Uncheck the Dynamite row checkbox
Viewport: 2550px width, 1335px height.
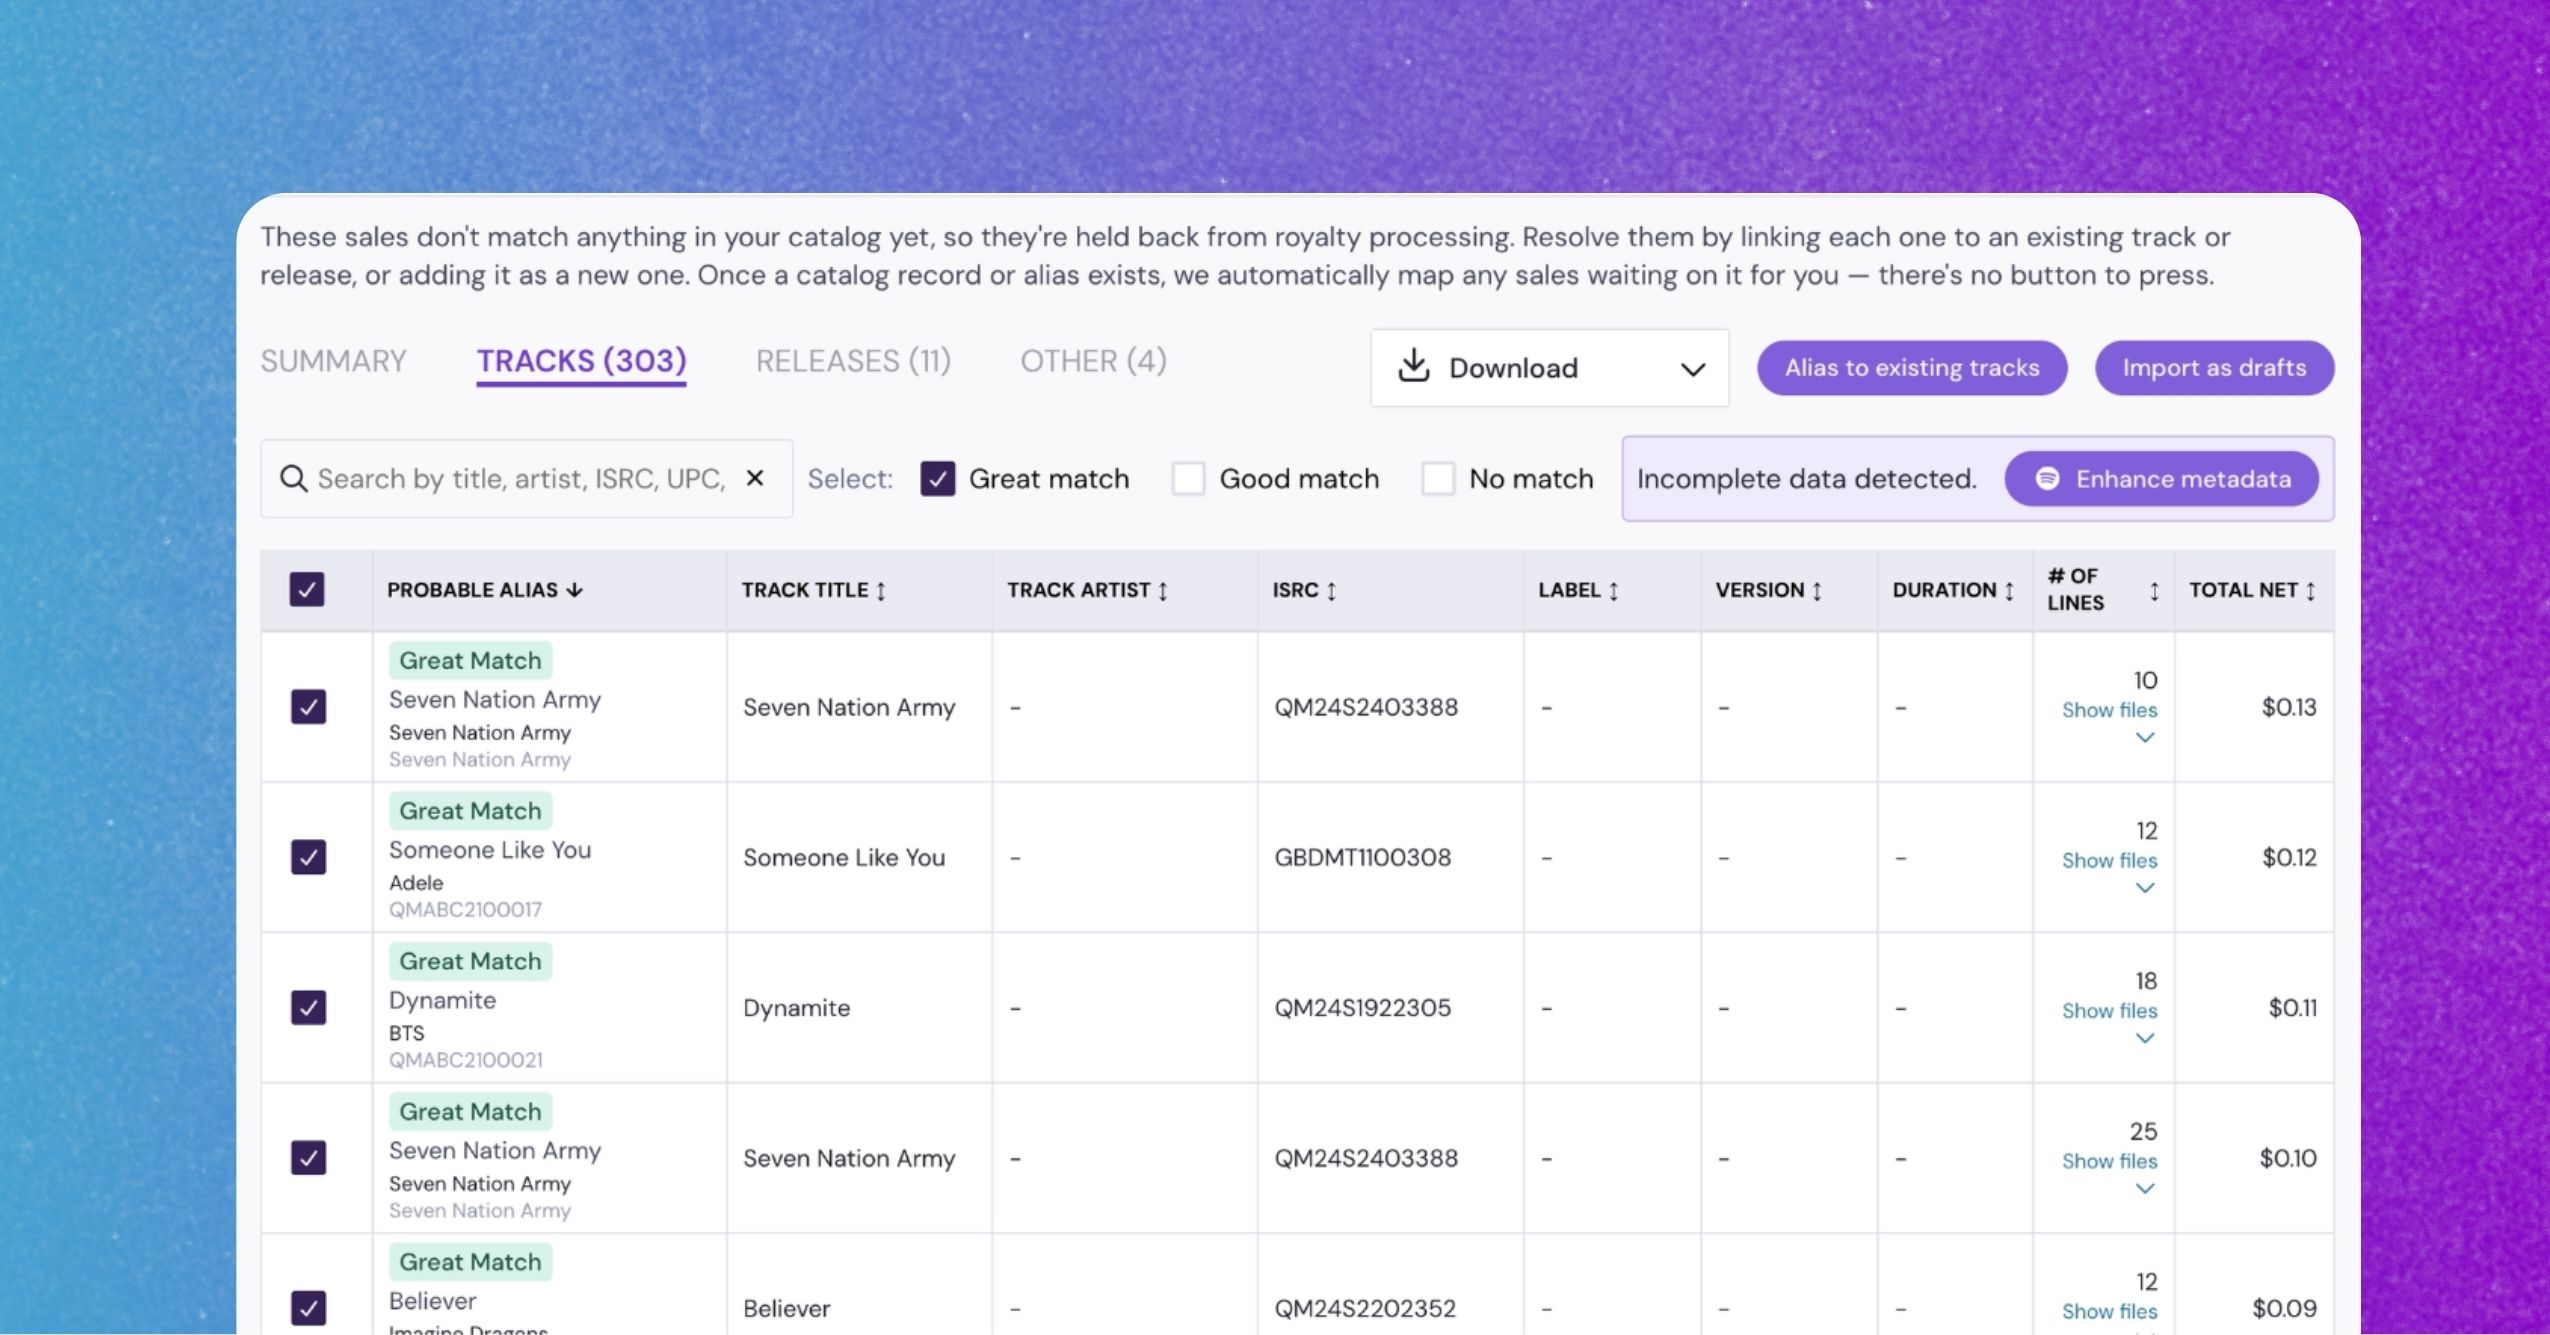coord(308,1007)
